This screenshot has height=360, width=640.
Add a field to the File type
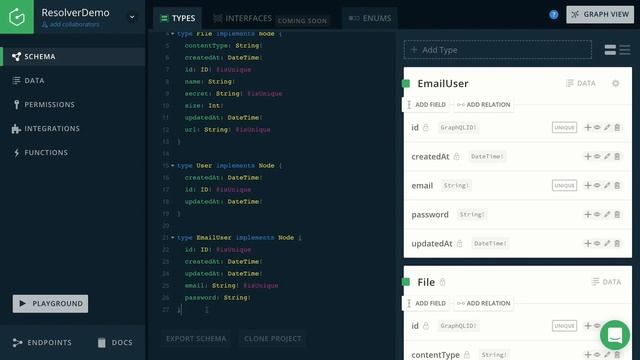tap(426, 303)
